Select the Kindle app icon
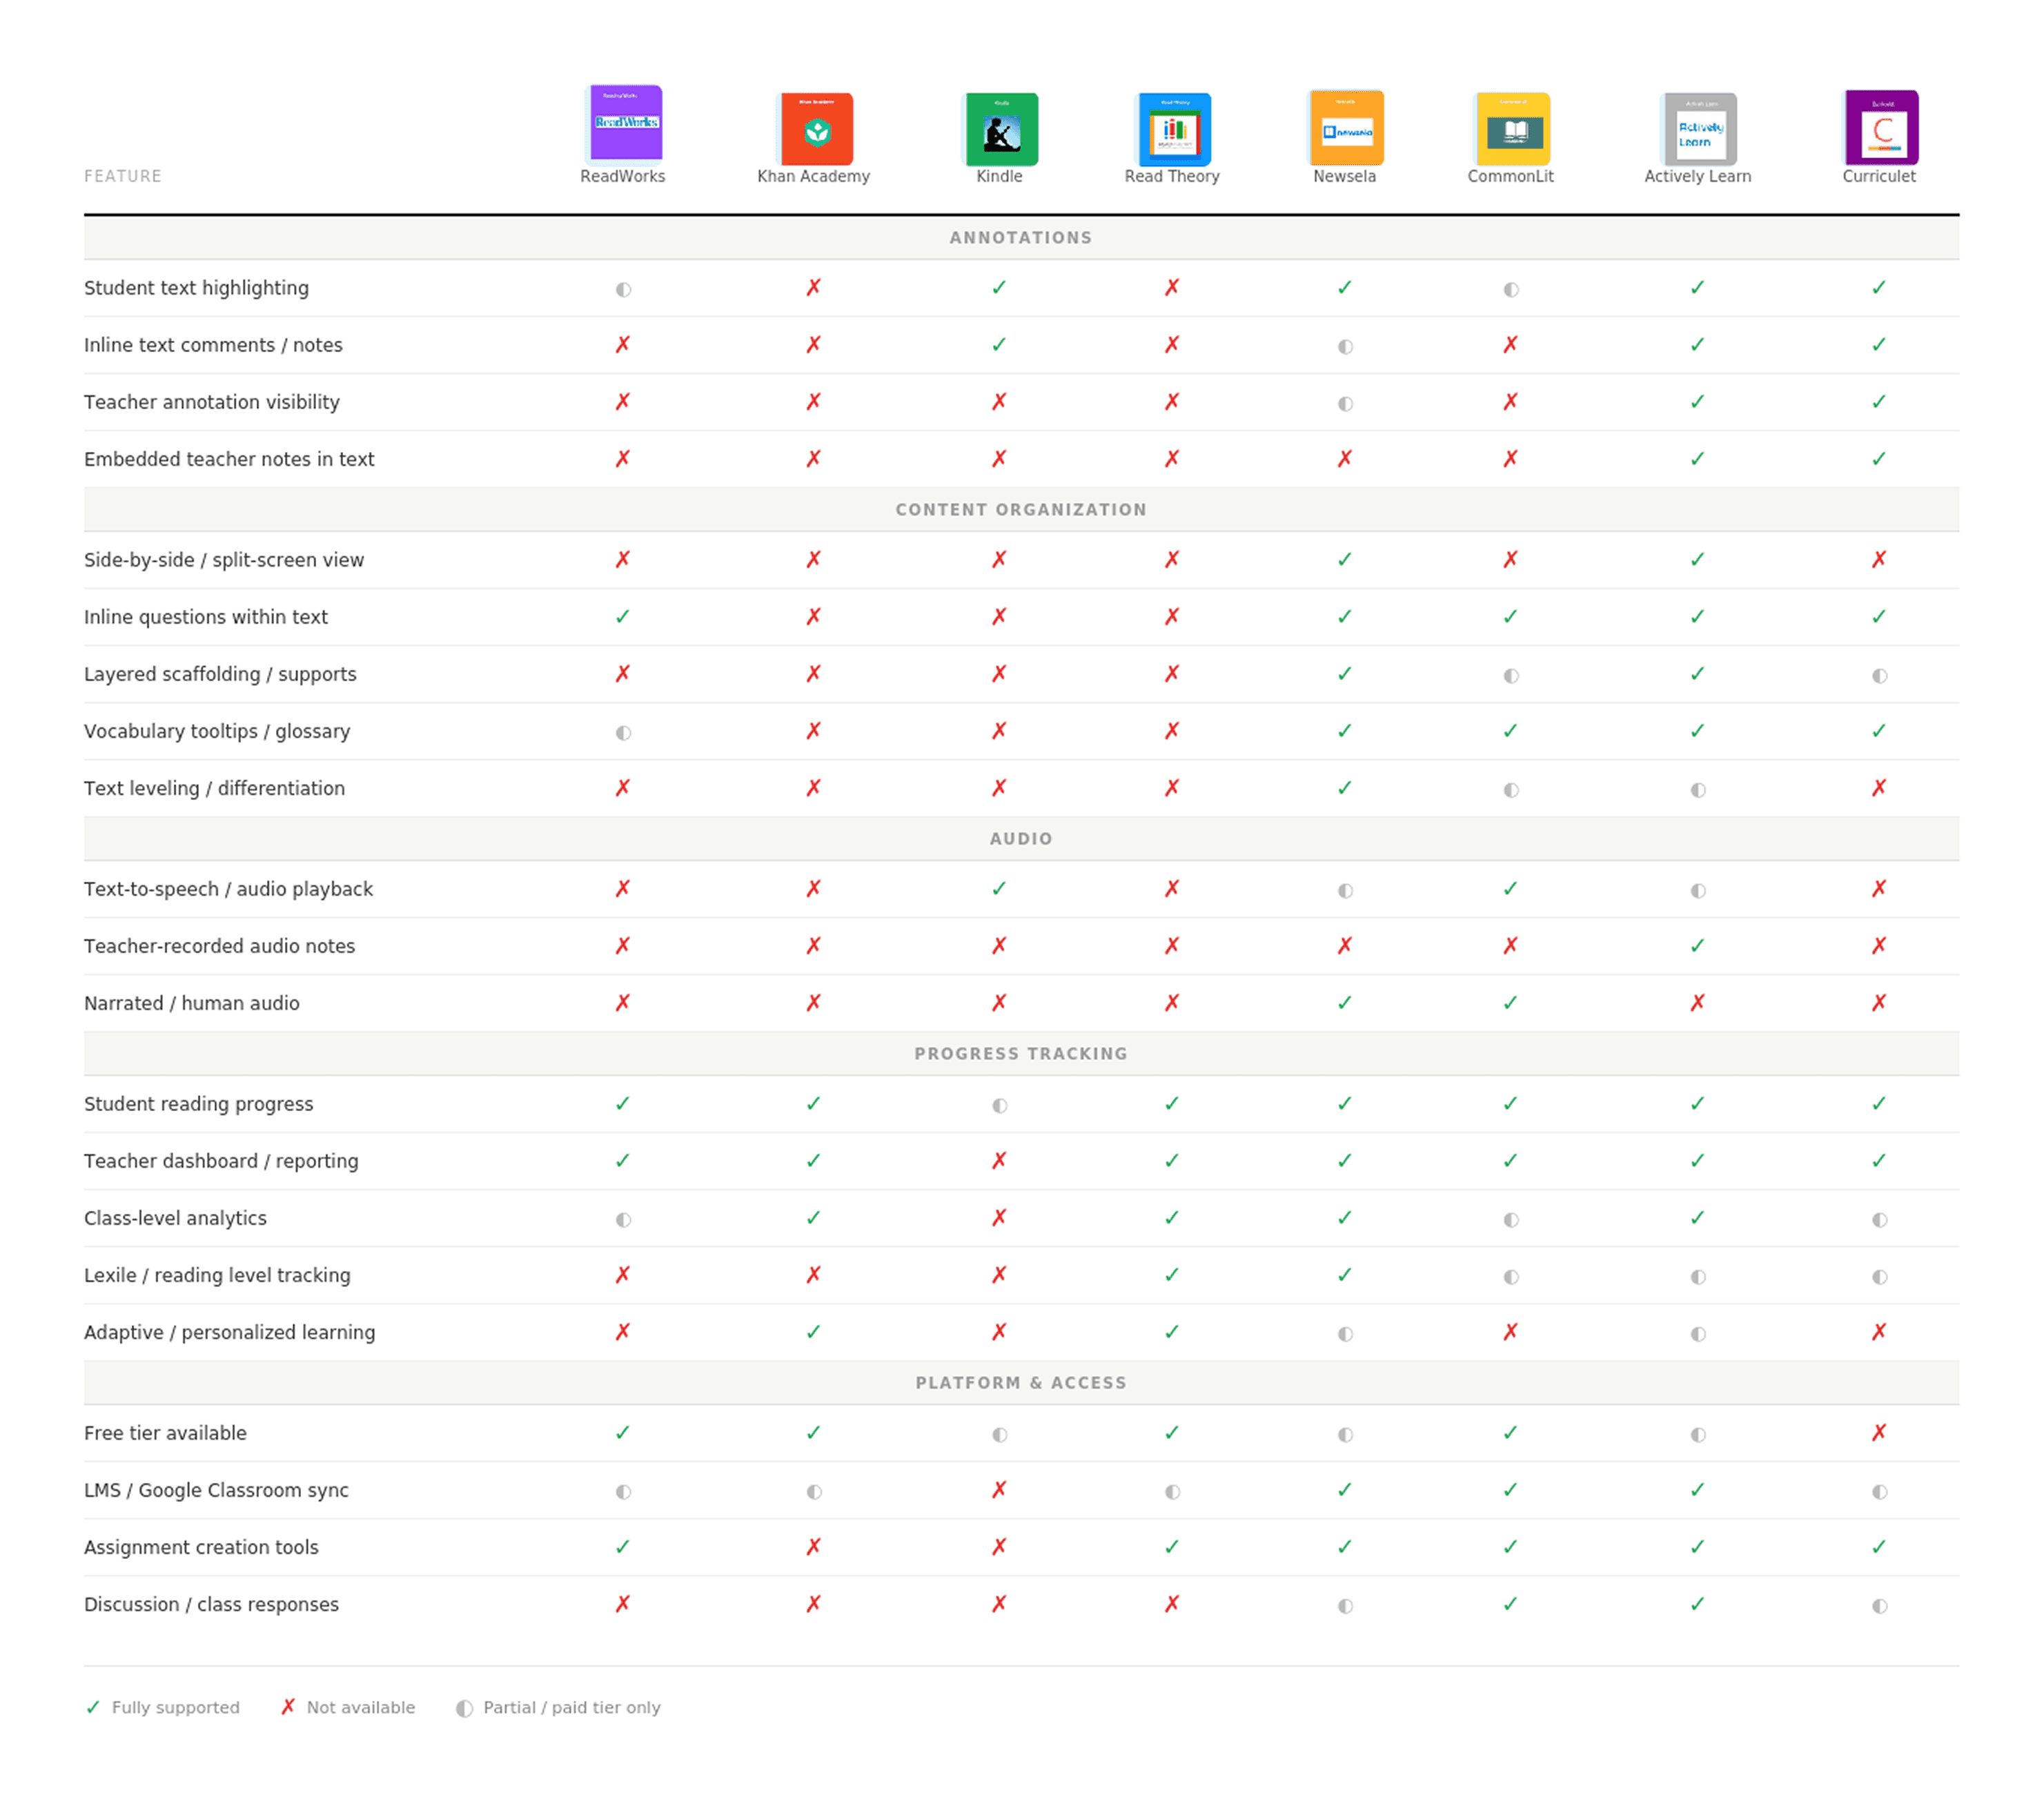2044x1817 pixels. 1001,129
